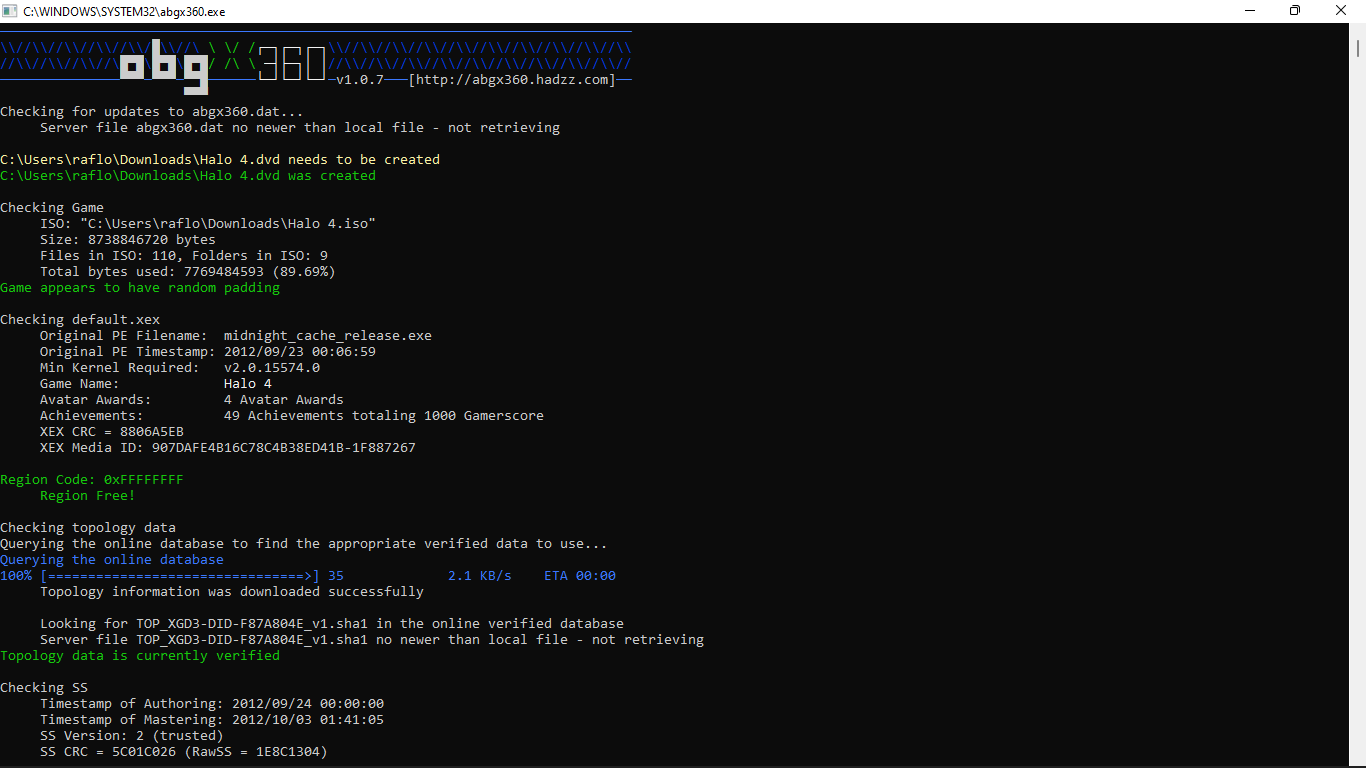The width and height of the screenshot is (1366, 768).
Task: Click green 'Halo 4.dvd was created' line
Action: point(188,176)
